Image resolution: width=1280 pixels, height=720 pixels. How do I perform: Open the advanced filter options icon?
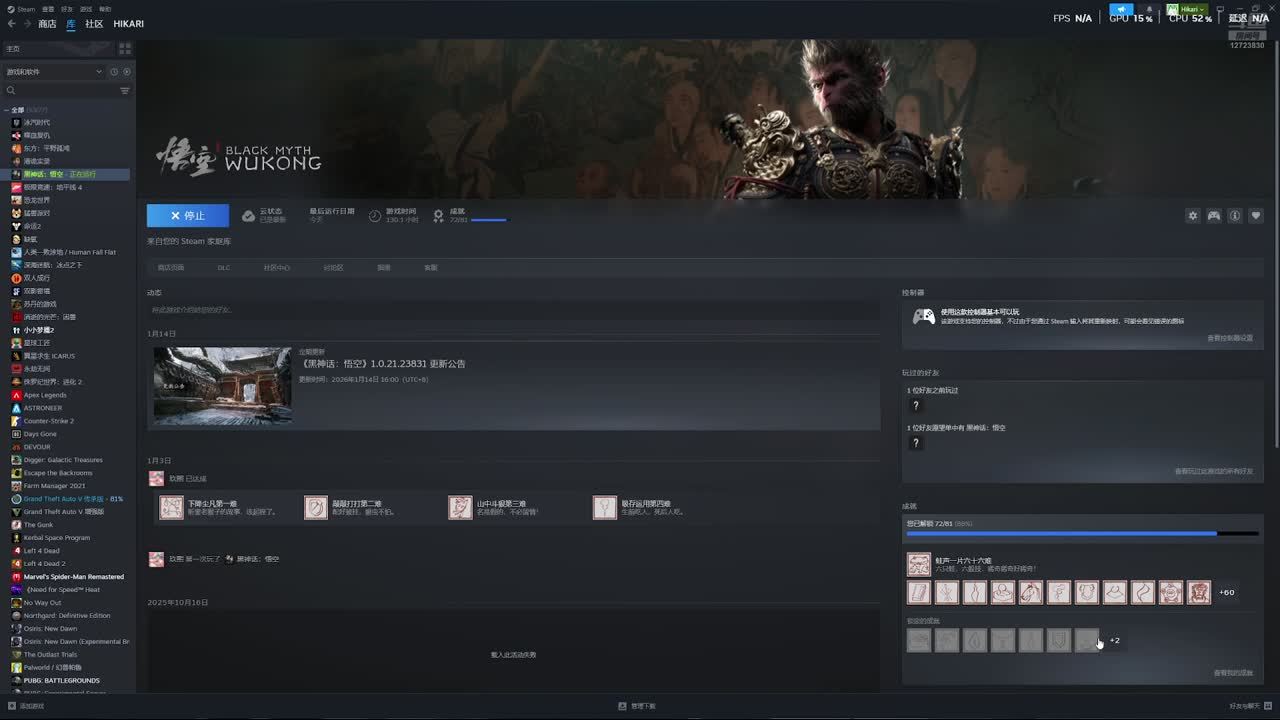[x=125, y=91]
